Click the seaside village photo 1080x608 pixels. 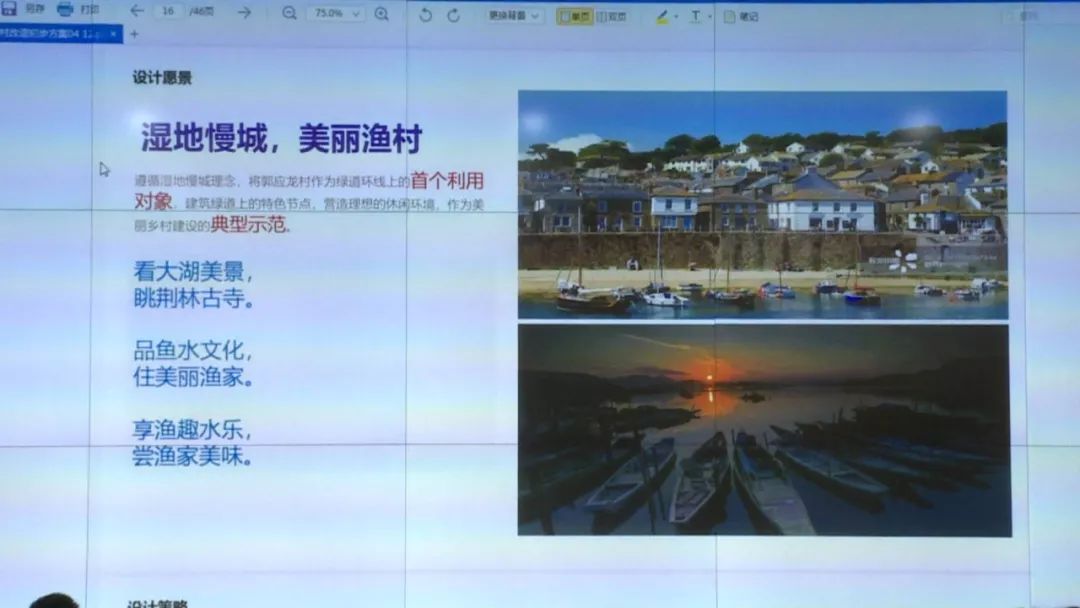(x=763, y=205)
